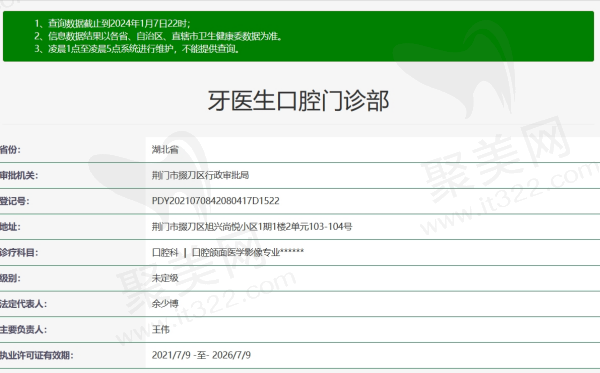Click the registration number PDY2021070842080417D1522

(x=215, y=201)
